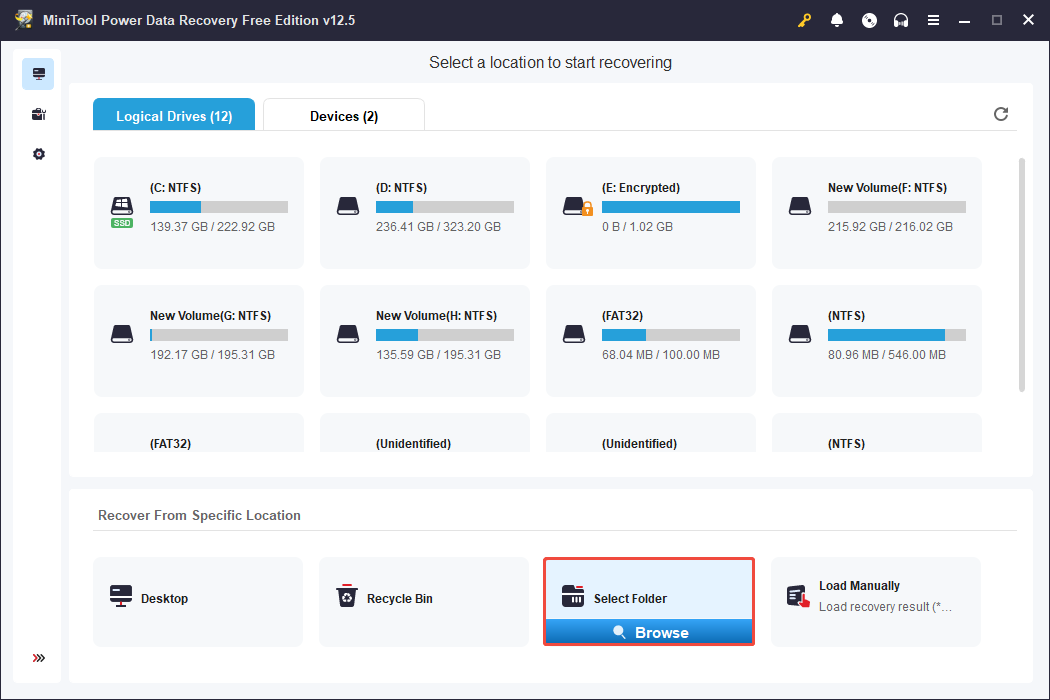Open the toolbox utilities sidebar icon
This screenshot has height=700, width=1050.
point(38,114)
